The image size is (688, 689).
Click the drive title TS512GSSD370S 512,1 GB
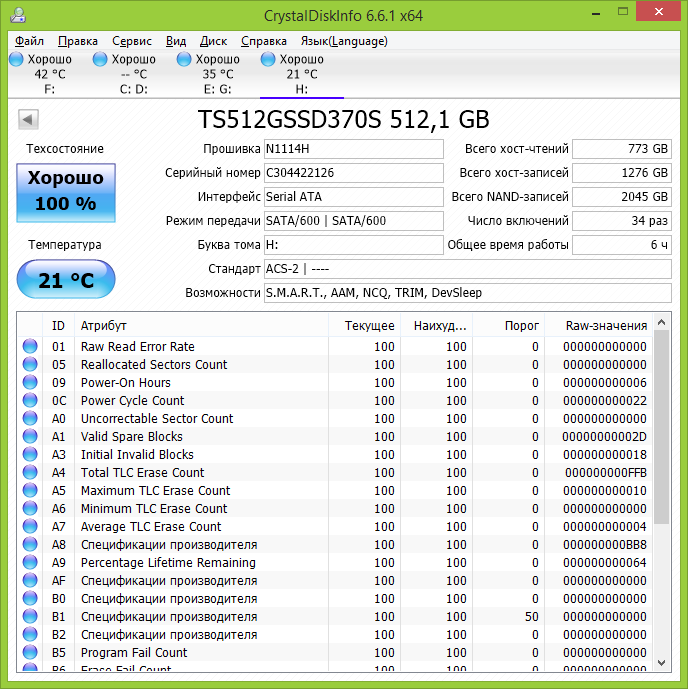[x=344, y=120]
